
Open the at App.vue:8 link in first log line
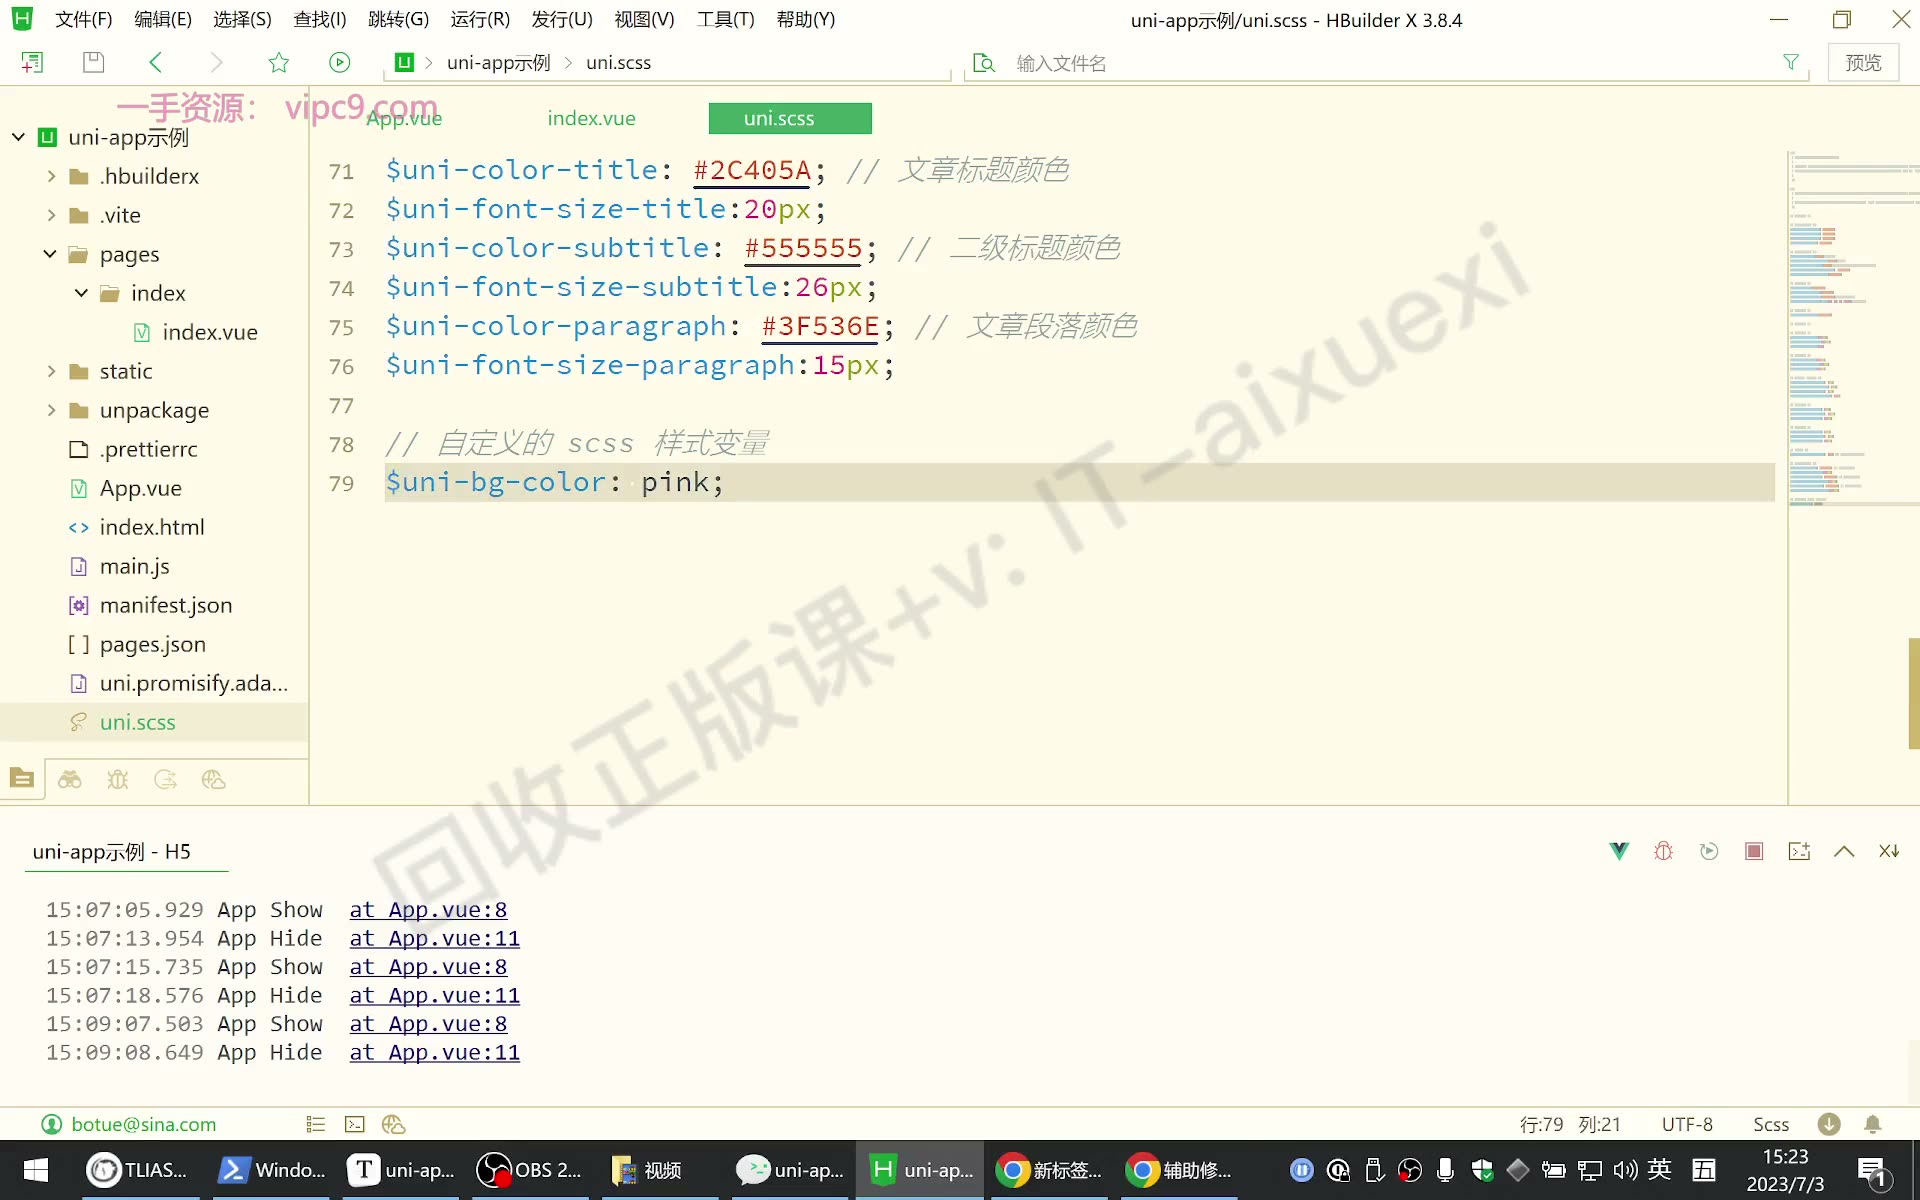pos(428,909)
